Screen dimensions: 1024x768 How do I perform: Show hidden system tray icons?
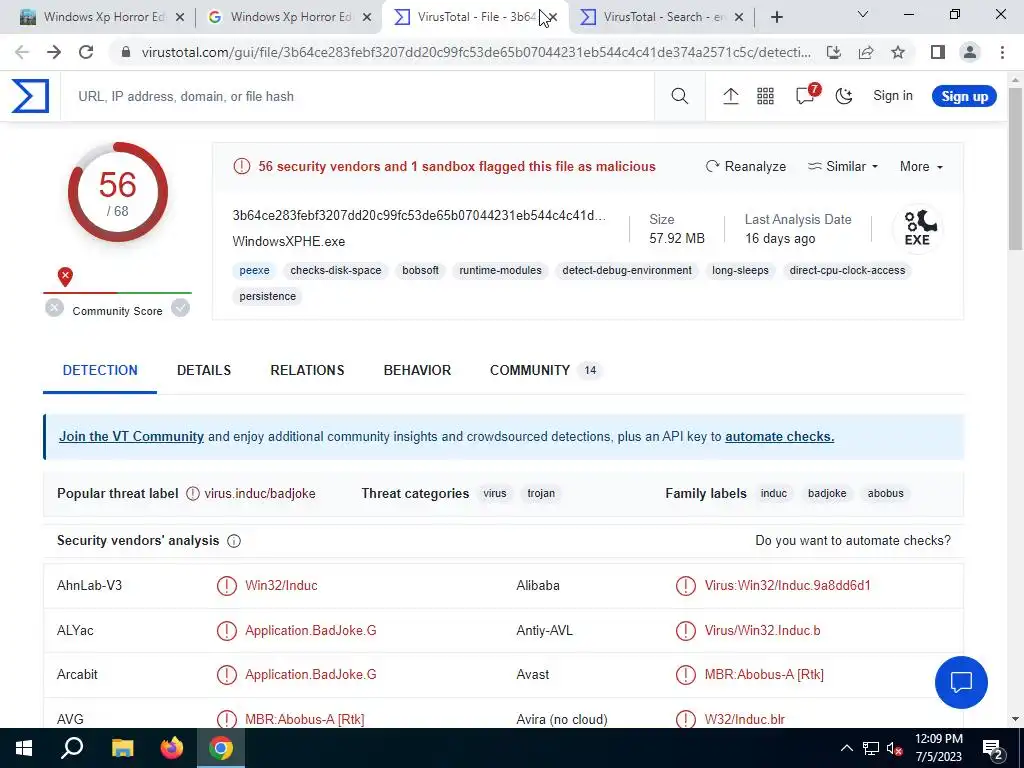tap(846, 748)
